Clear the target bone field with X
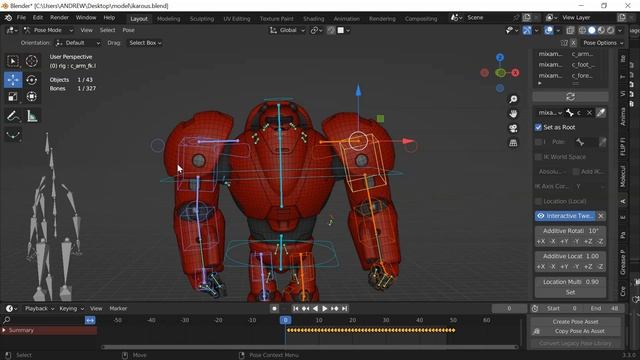Viewport: 640px width, 360px height. coord(589,113)
